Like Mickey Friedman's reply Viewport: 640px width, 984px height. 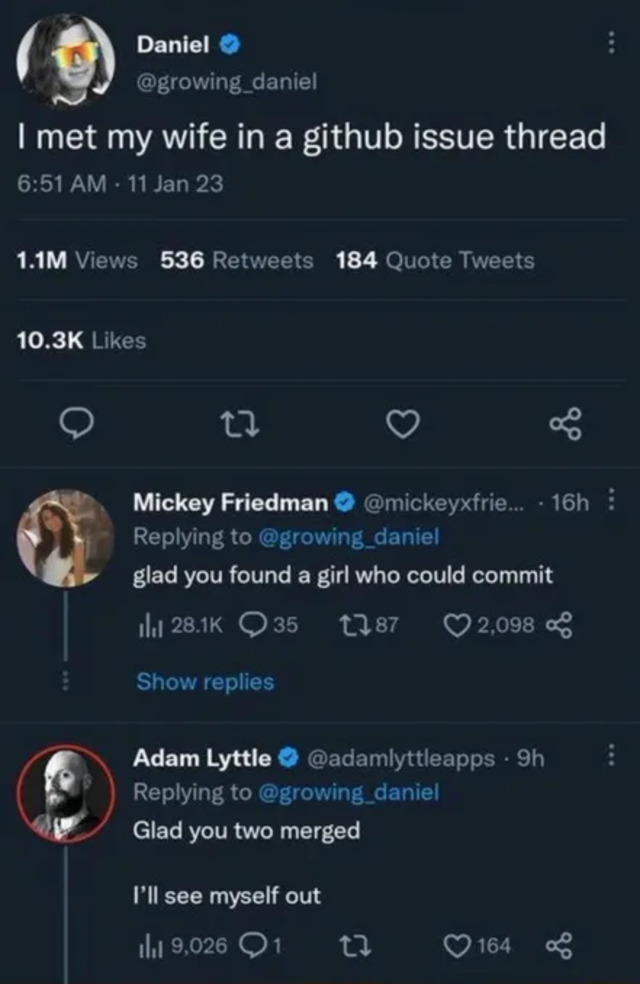pos(459,626)
